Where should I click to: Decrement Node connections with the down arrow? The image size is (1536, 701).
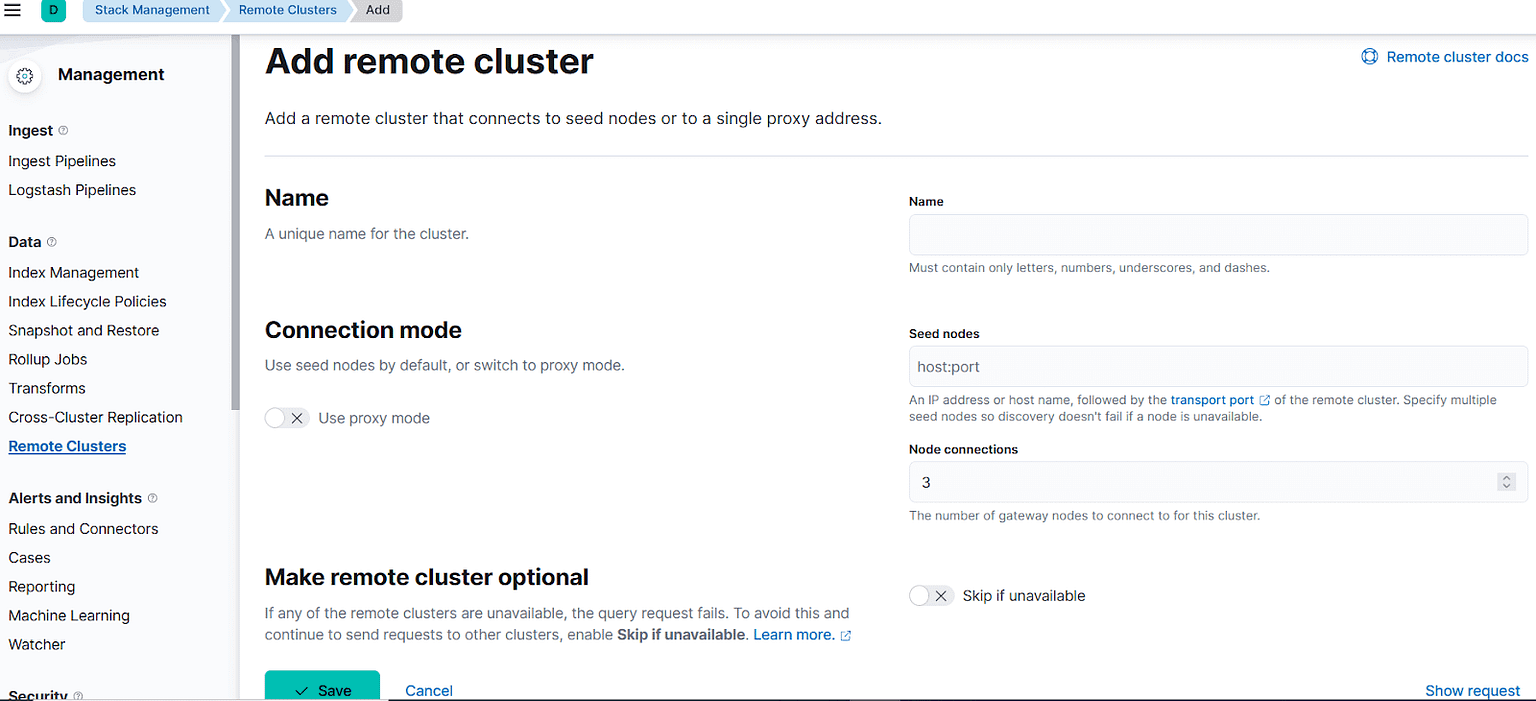[x=1506, y=487]
